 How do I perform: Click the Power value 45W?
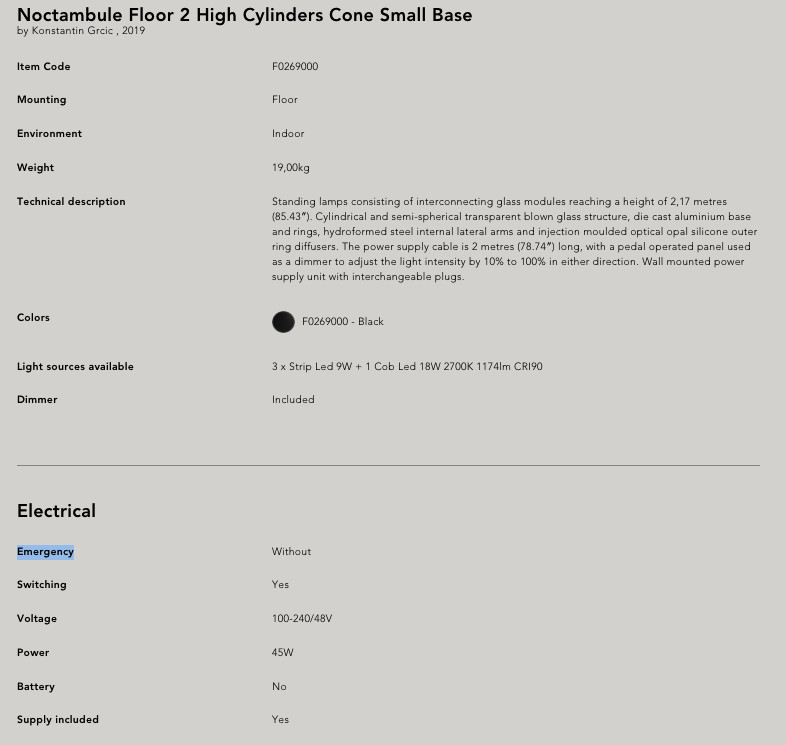283,653
